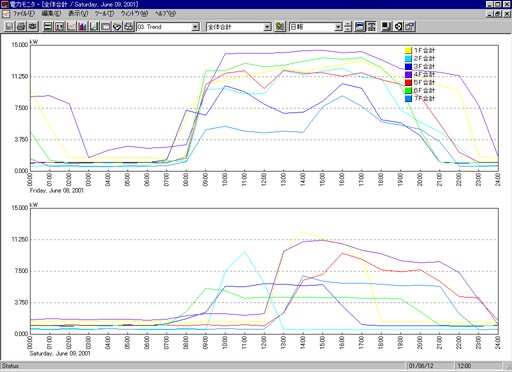512x372 pixels.
Task: Open the ツール(T) menu
Action: coord(104,14)
